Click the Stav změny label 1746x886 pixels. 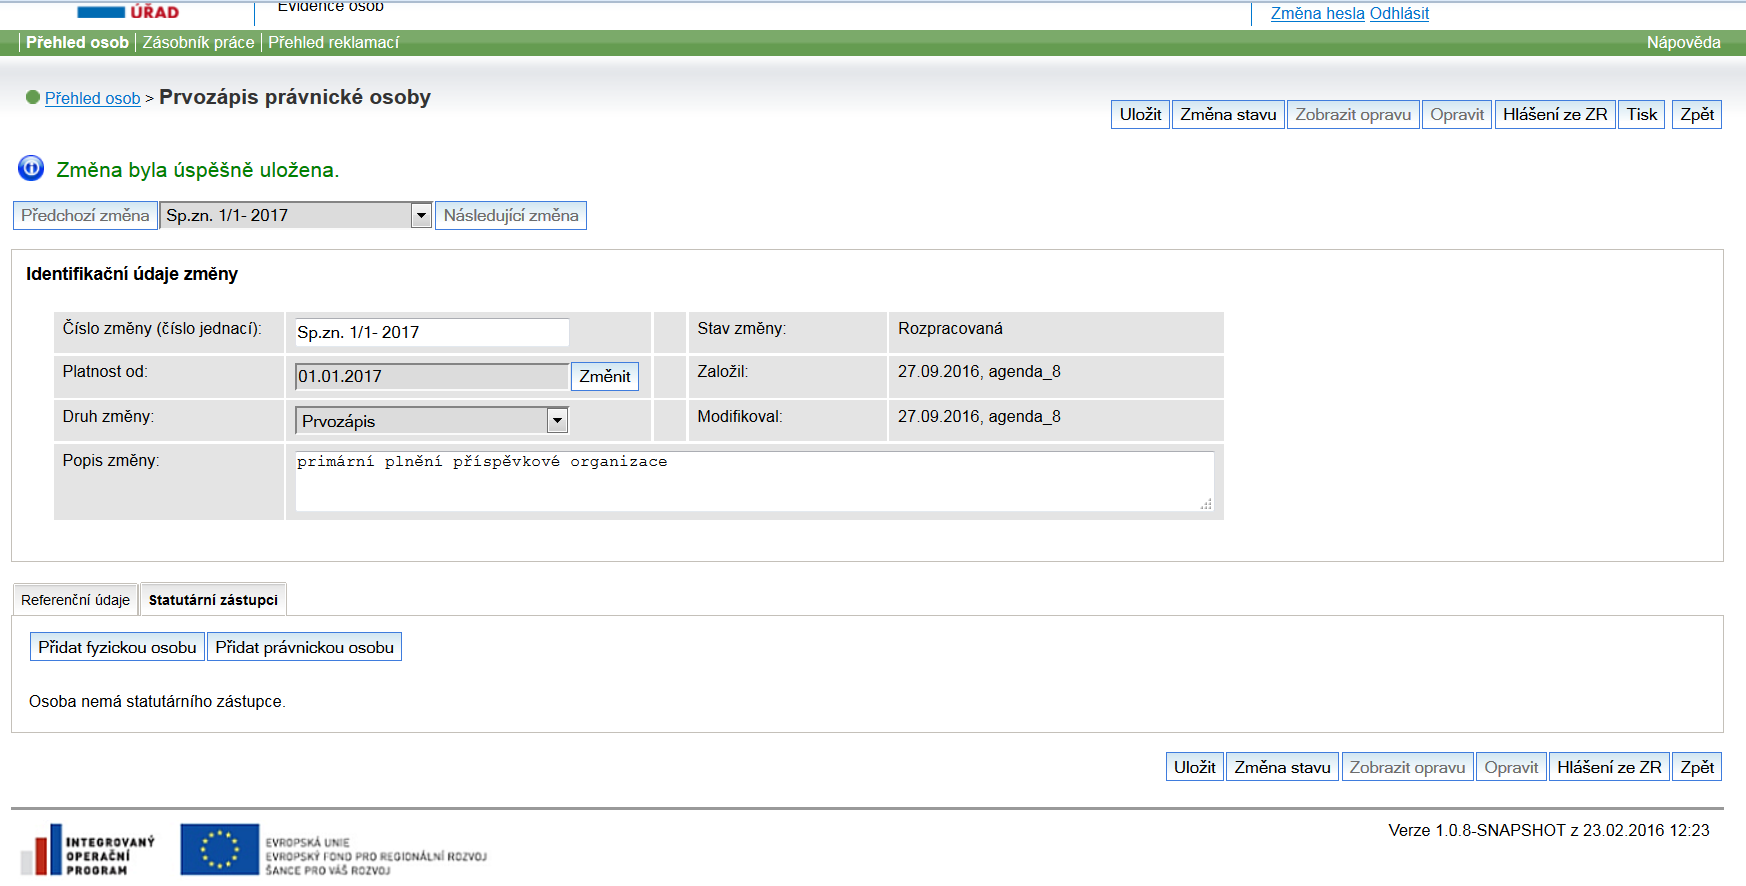pos(741,328)
